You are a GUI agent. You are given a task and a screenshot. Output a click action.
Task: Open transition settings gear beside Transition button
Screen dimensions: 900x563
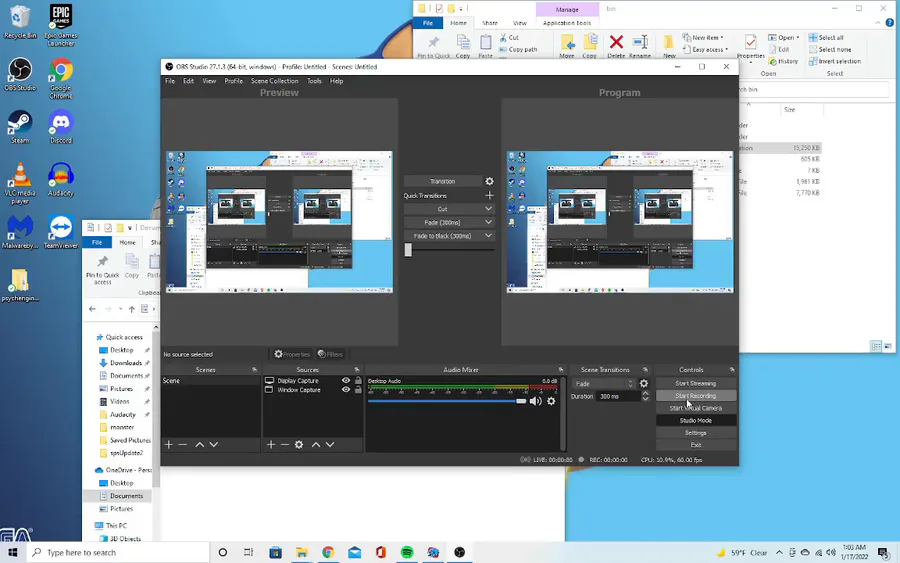pyautogui.click(x=490, y=181)
